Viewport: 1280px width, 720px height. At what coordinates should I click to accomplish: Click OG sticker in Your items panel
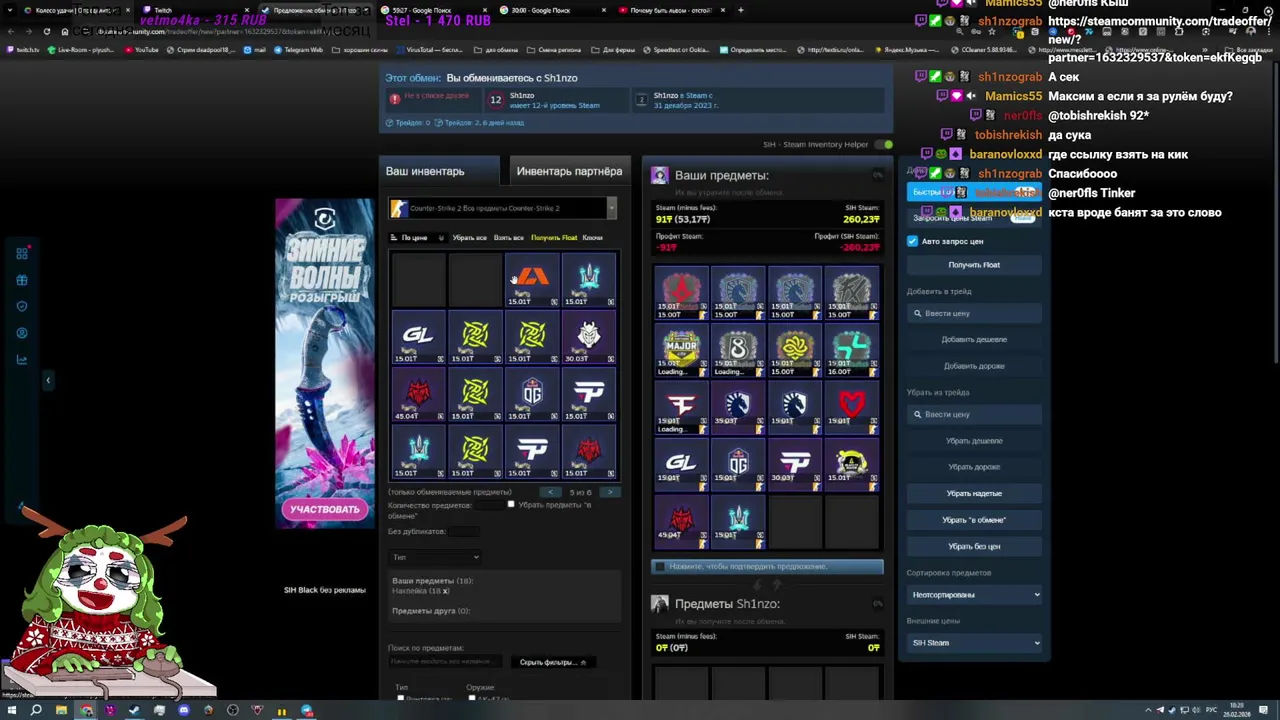pyautogui.click(x=738, y=466)
